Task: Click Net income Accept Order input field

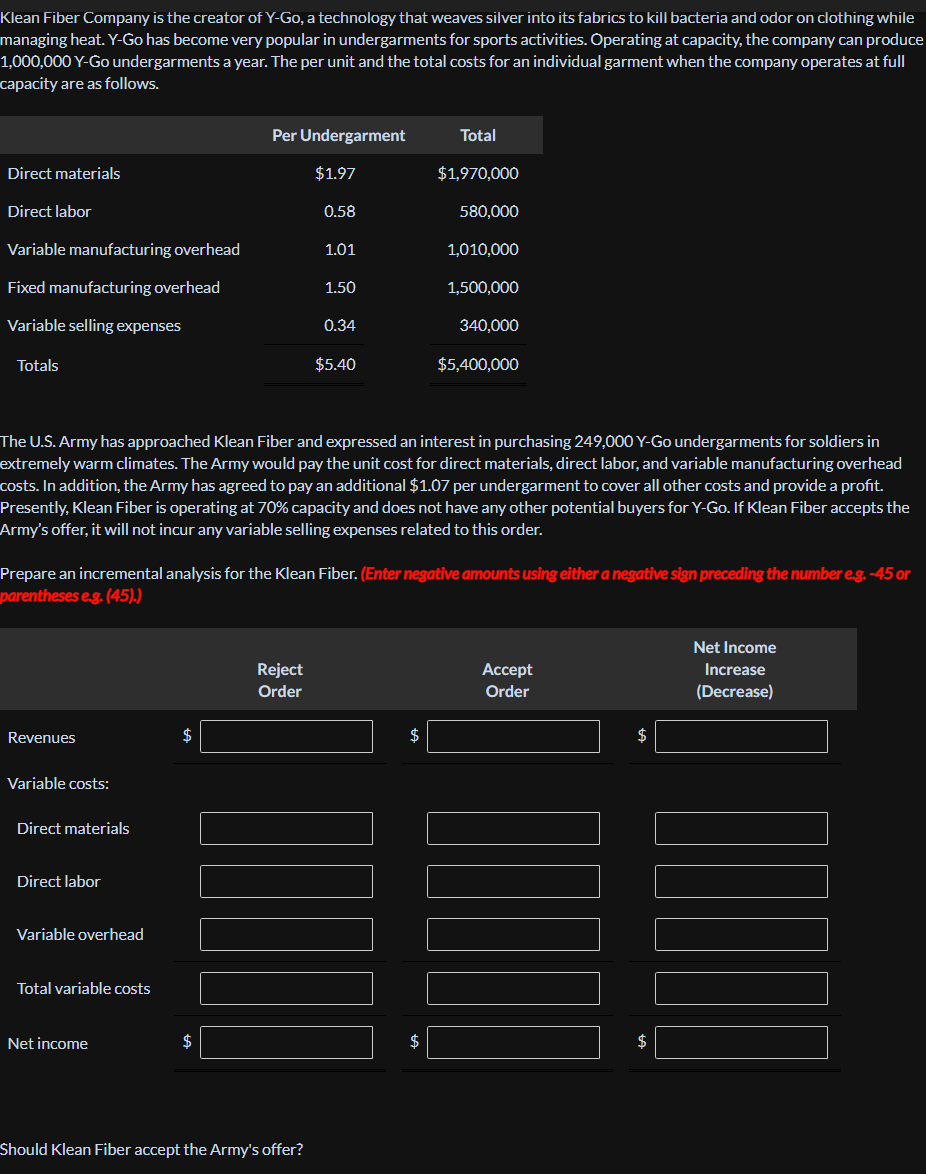Action: point(514,1042)
